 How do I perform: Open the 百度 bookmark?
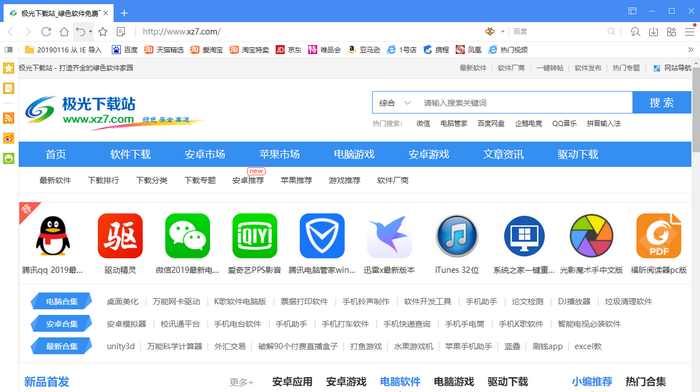click(125, 50)
